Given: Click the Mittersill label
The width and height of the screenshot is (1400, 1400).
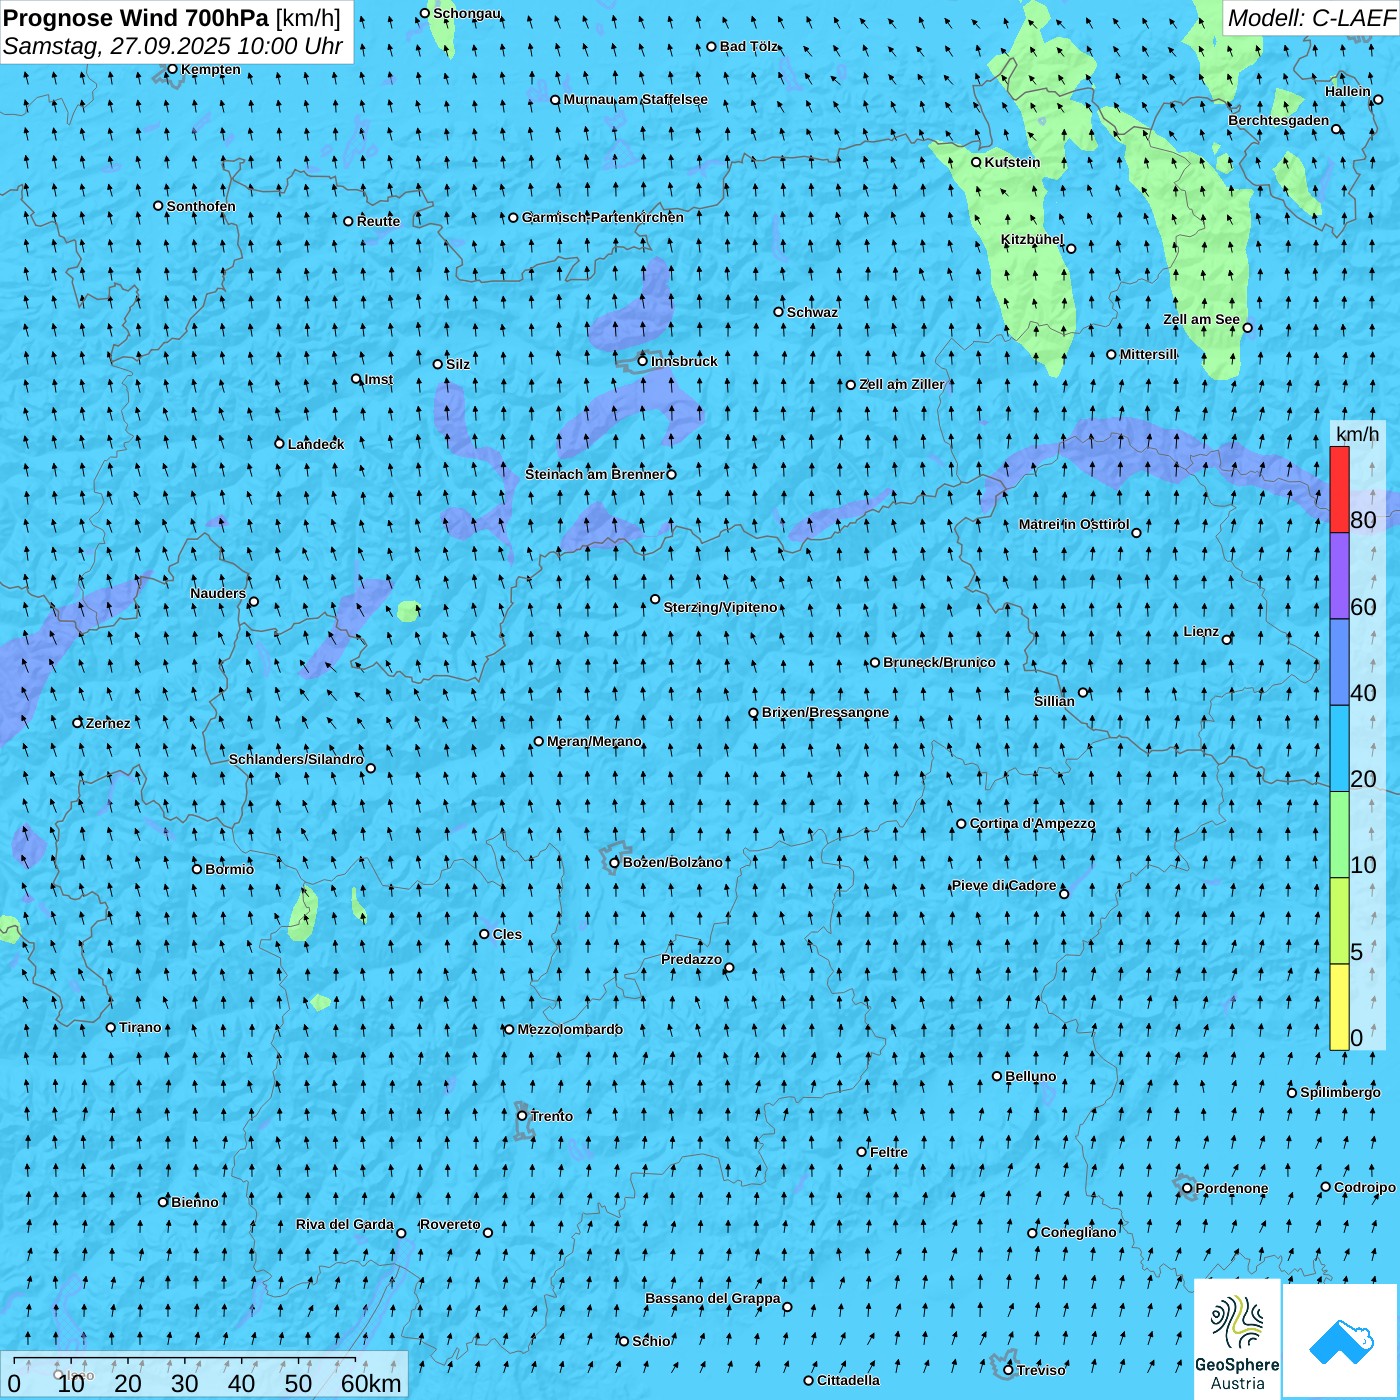Looking at the screenshot, I should [1148, 354].
